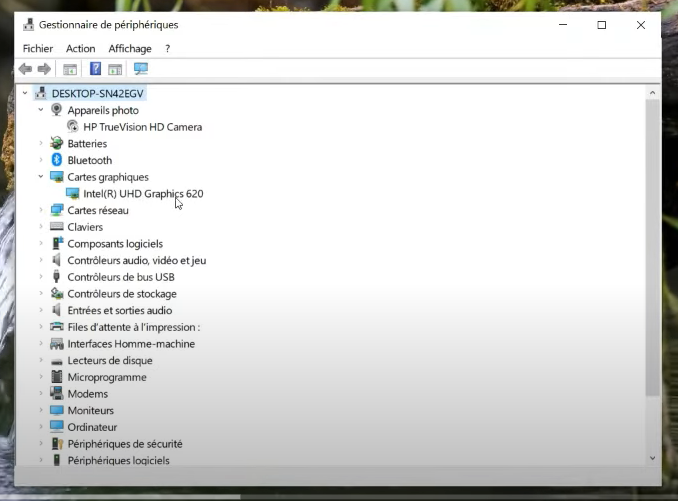Select the Bluetooth device category icon
The image size is (678, 501).
(57, 160)
